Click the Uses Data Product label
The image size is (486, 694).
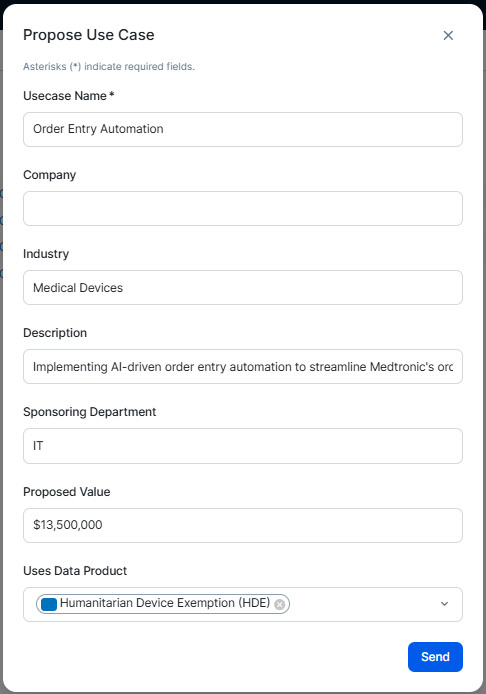(75, 571)
